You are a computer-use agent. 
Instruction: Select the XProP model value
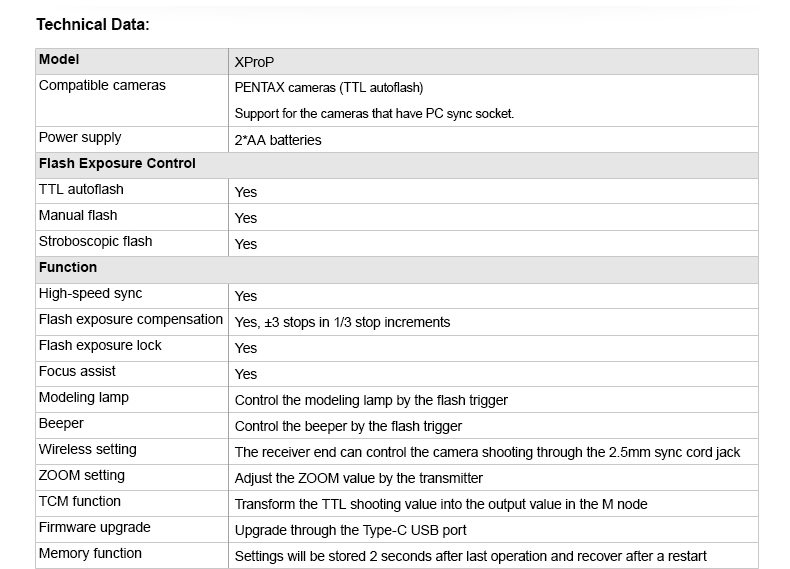[x=254, y=62]
